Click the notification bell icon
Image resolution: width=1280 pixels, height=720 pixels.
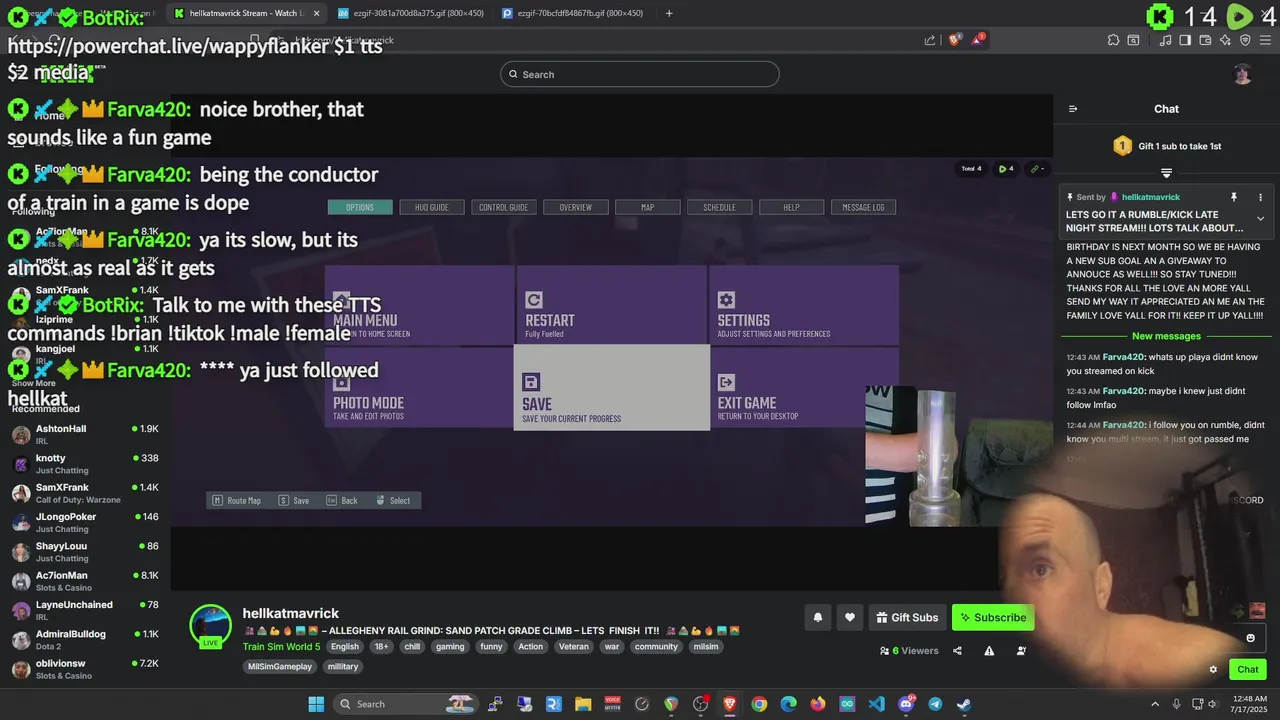tap(817, 617)
